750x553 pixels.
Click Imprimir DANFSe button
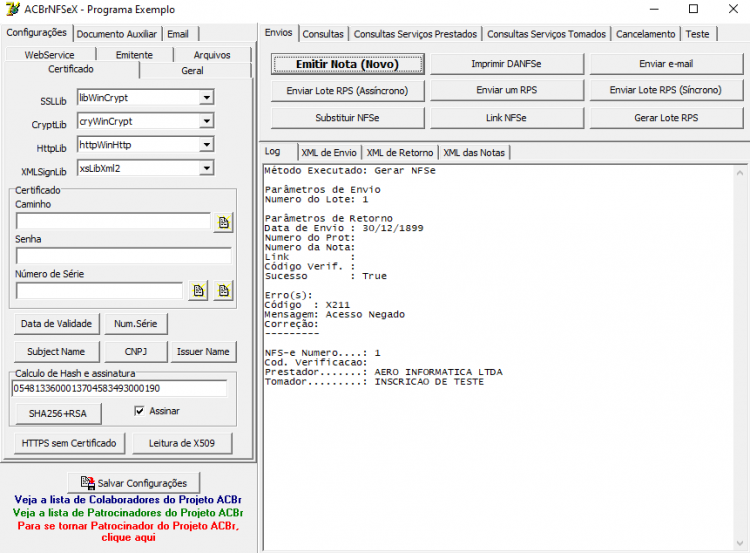pyautogui.click(x=507, y=64)
